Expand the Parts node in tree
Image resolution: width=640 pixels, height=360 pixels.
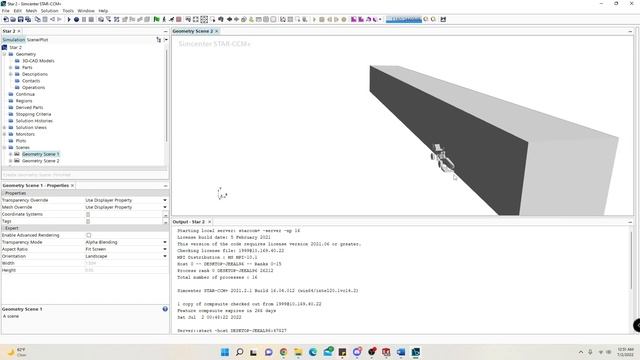click(11, 67)
